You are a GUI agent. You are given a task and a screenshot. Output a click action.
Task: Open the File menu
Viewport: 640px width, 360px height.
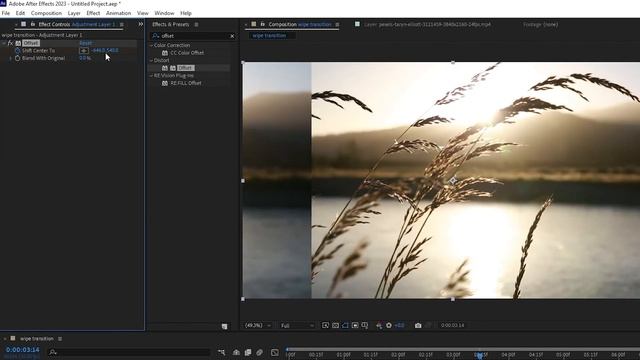click(6, 13)
